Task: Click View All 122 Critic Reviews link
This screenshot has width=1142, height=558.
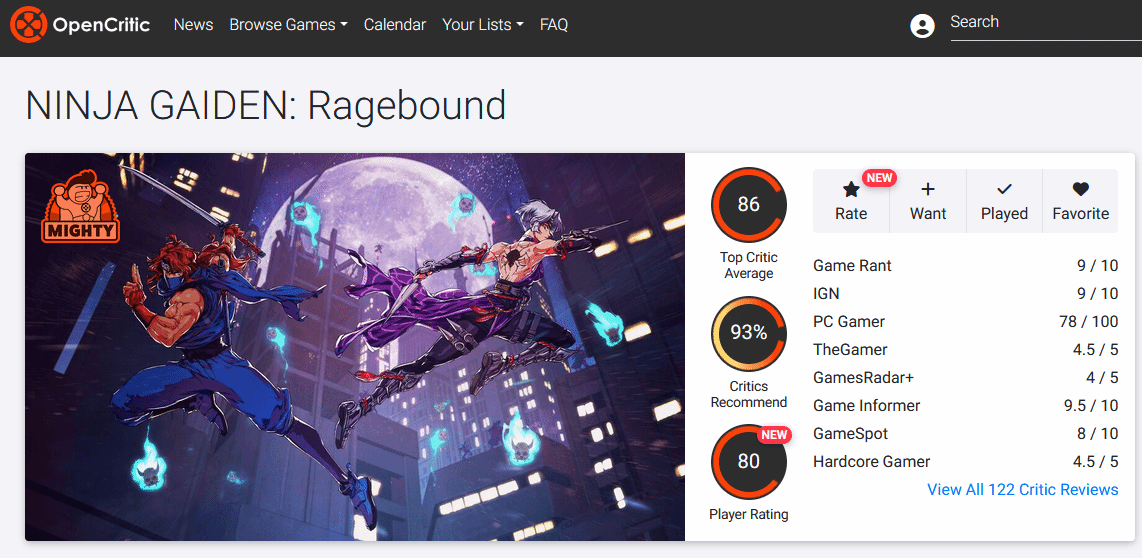Action: coord(1022,489)
